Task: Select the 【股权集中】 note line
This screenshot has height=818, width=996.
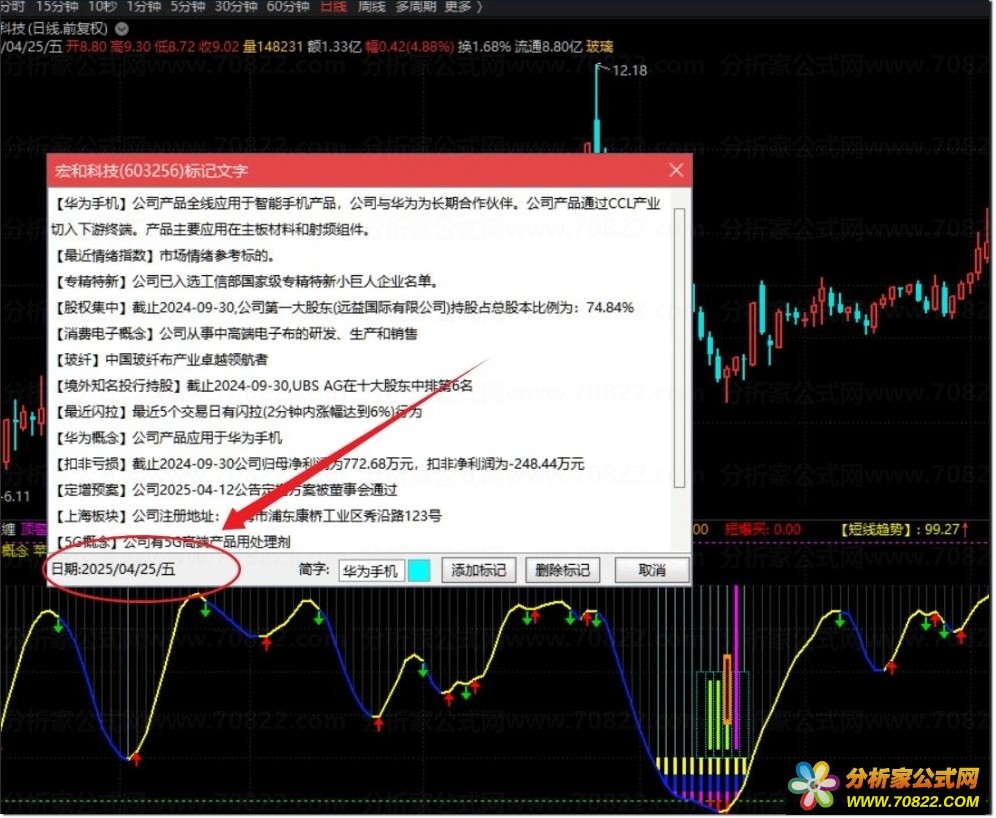Action: pyautogui.click(x=344, y=307)
